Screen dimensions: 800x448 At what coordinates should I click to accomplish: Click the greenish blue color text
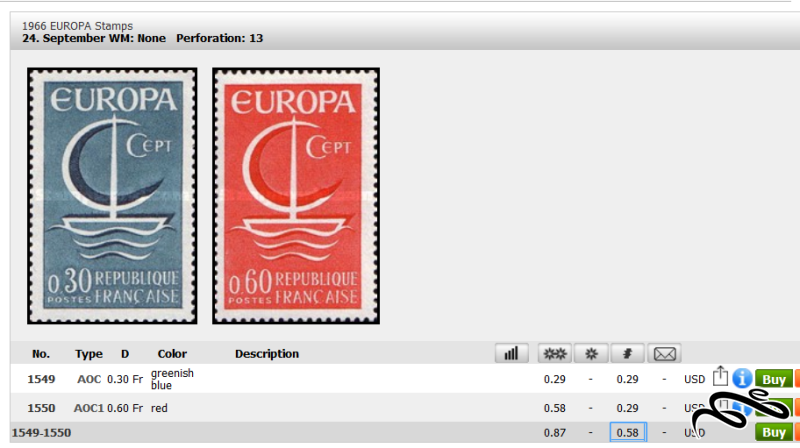tap(172, 379)
